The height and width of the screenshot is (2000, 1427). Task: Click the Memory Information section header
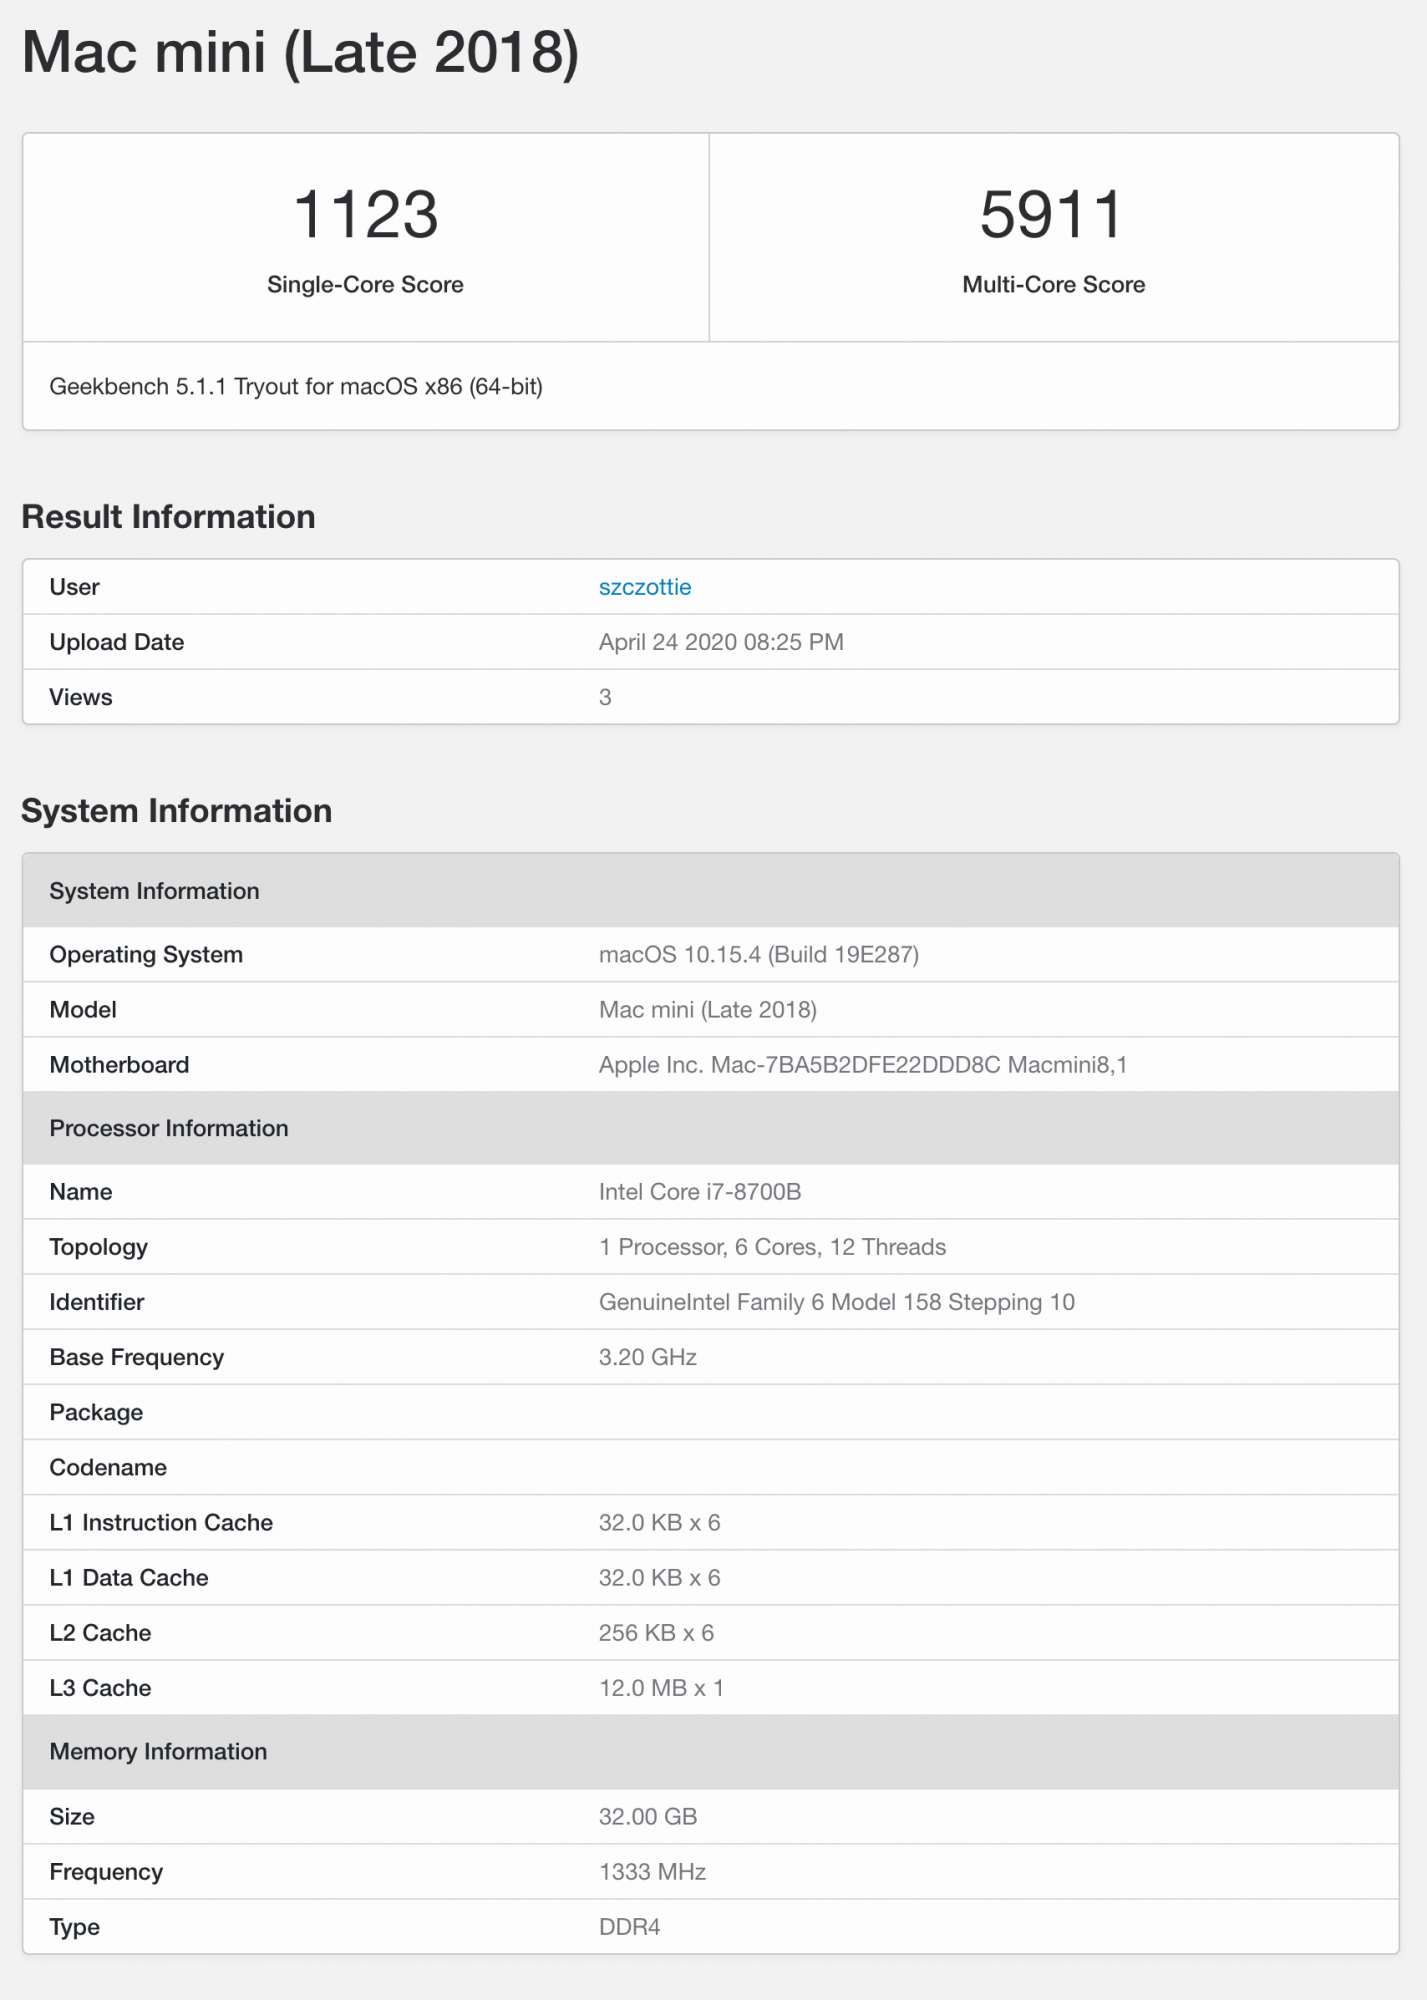tap(711, 1752)
